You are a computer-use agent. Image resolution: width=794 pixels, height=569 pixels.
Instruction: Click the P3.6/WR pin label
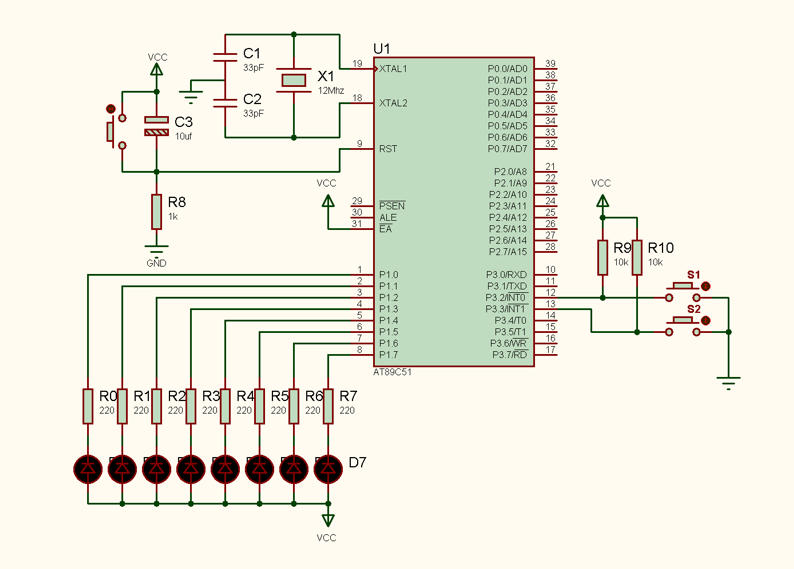[509, 343]
